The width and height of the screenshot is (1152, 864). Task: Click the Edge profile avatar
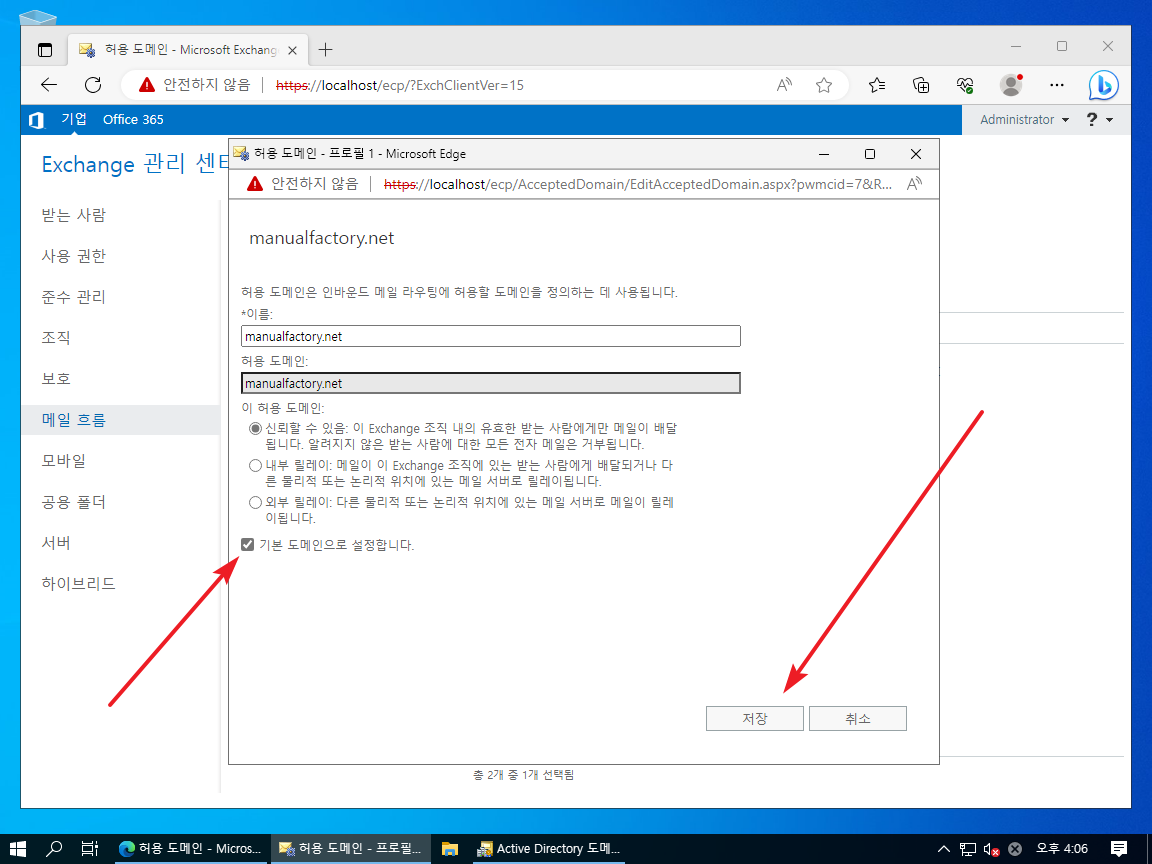[1011, 85]
